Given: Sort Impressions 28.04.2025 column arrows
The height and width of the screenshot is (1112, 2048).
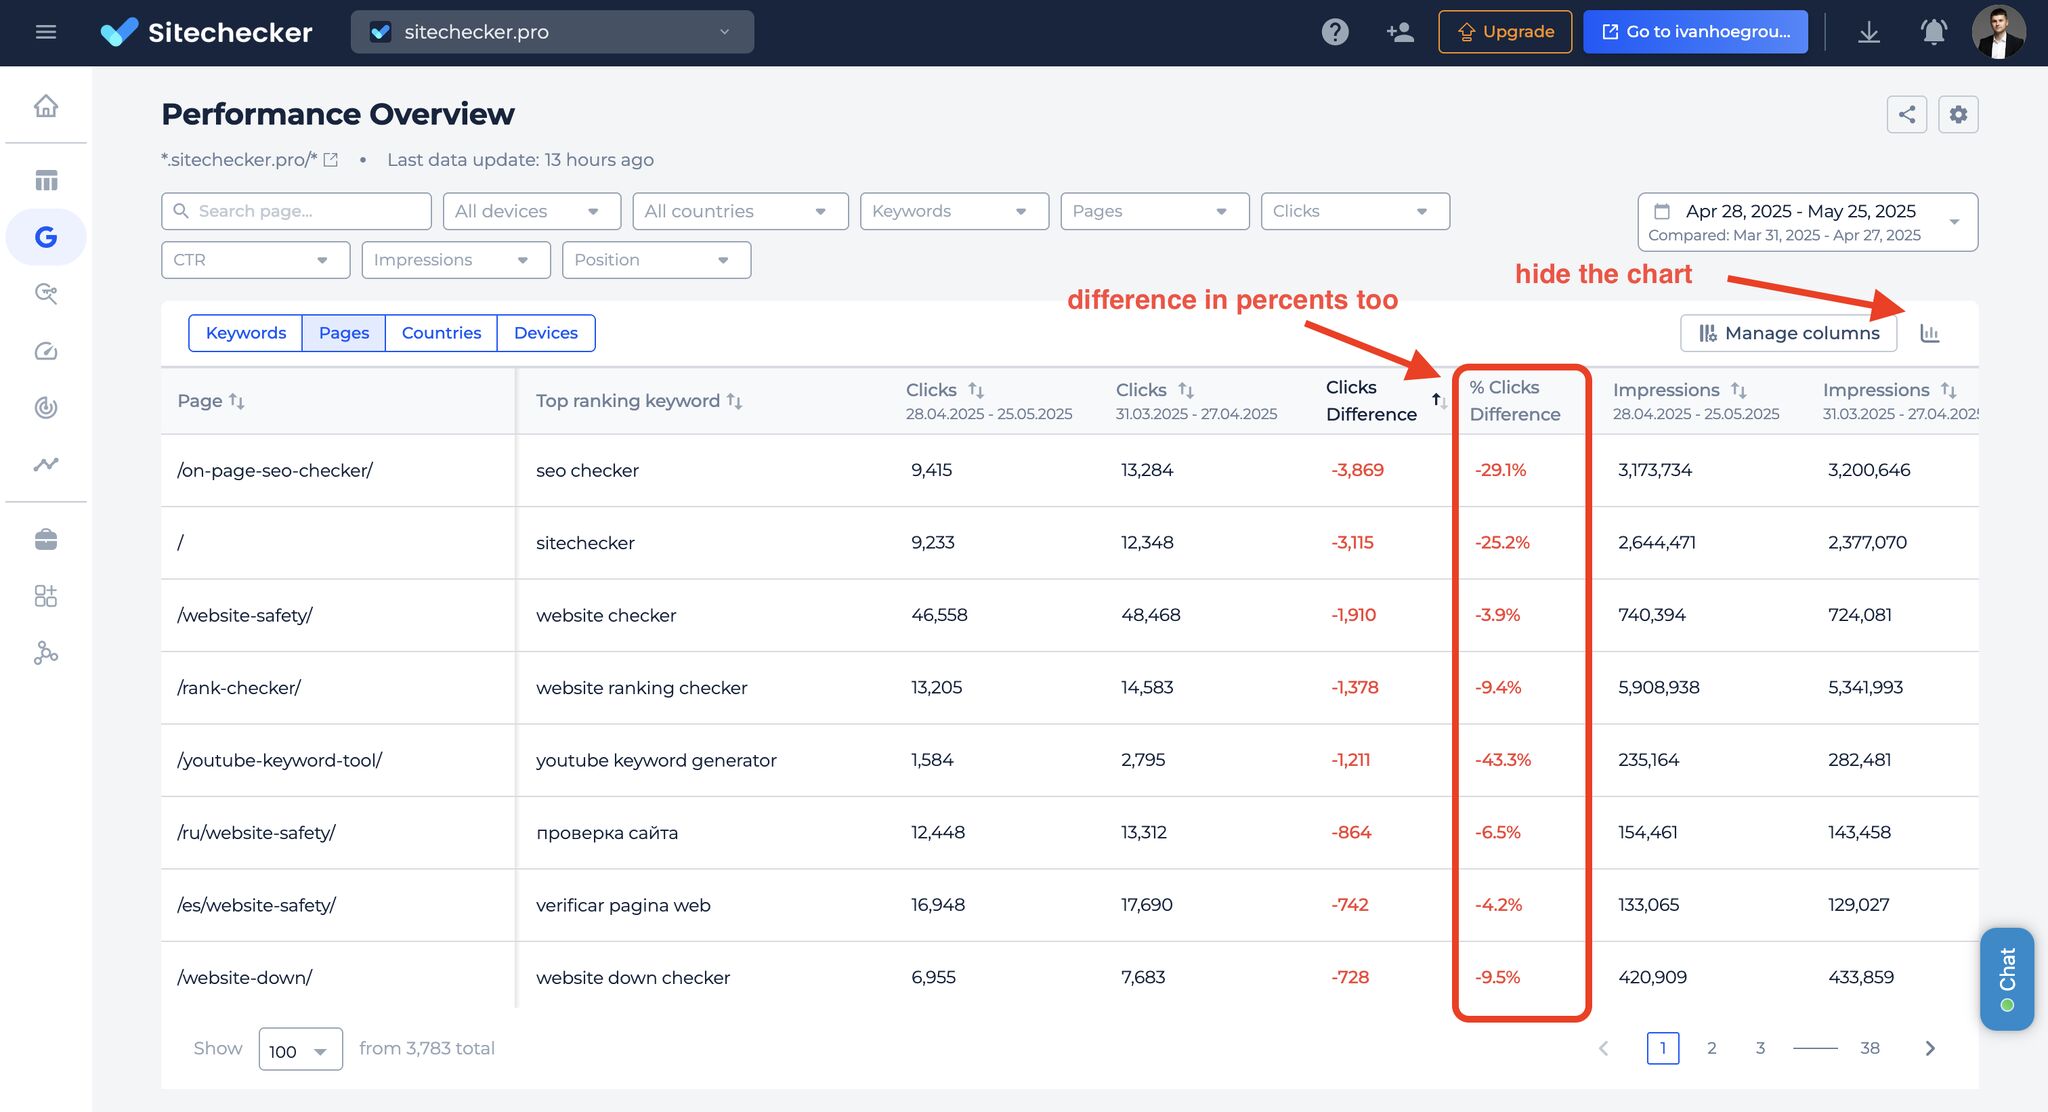Looking at the screenshot, I should pyautogui.click(x=1739, y=390).
